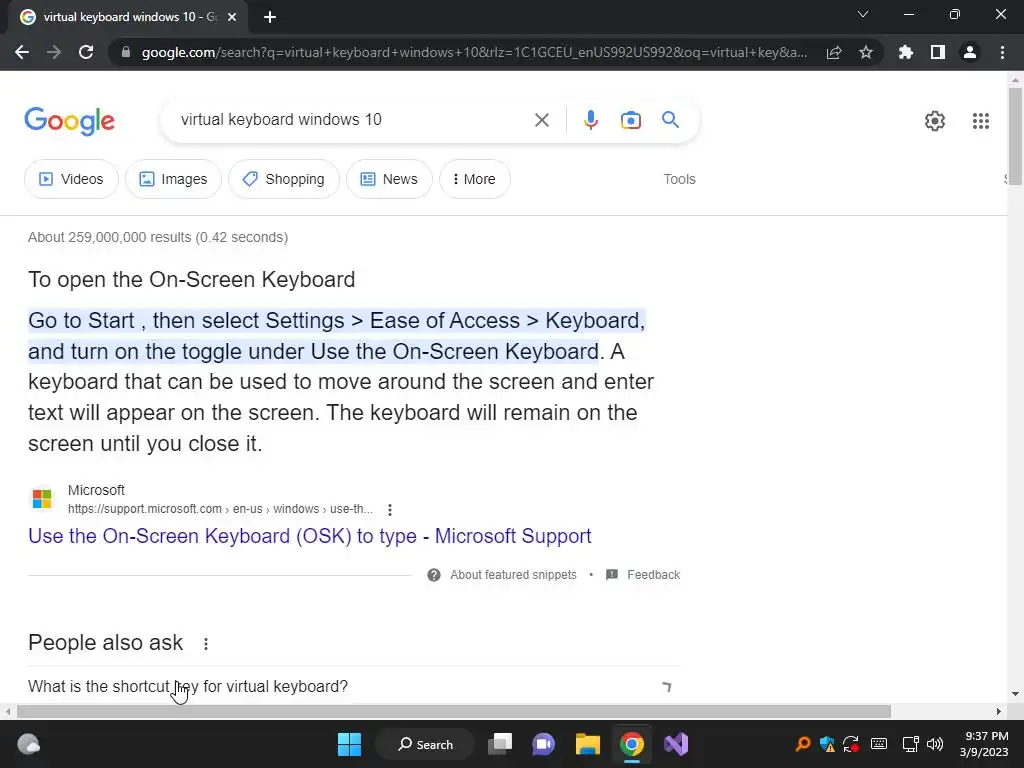Image resolution: width=1024 pixels, height=768 pixels.
Task: Clear the search box text
Action: [x=541, y=120]
